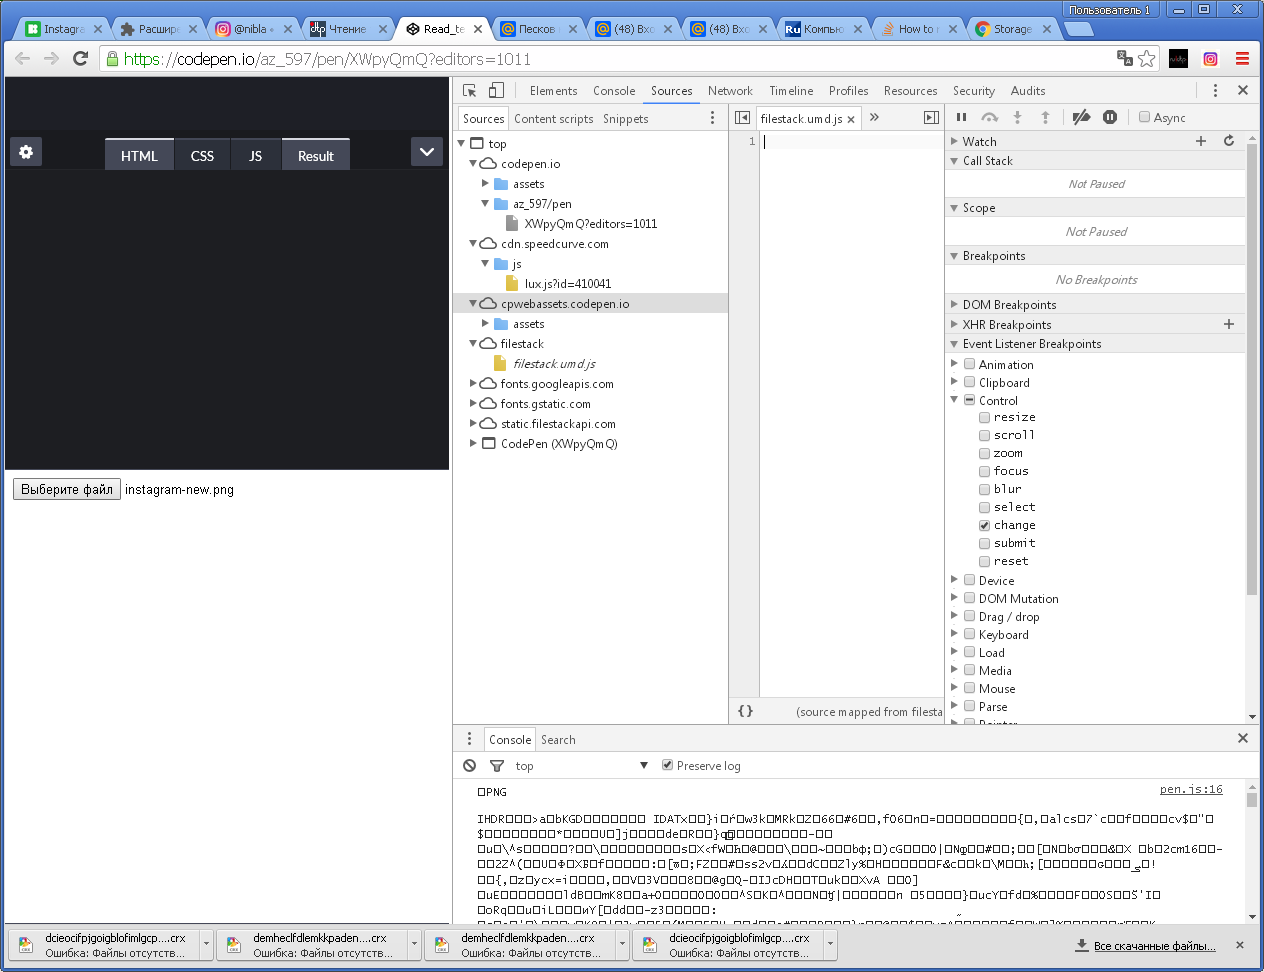Open the Chrome main menu icon

(x=1242, y=59)
